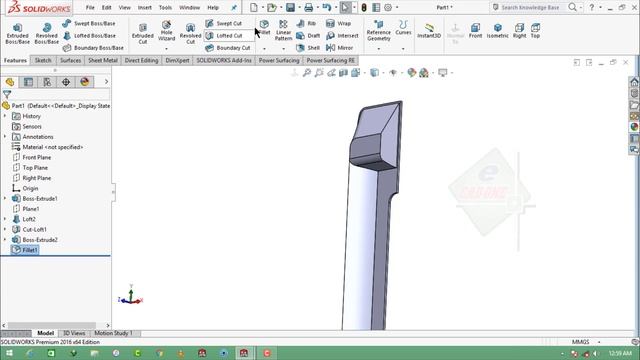The image size is (640, 360).
Task: Open the View menu
Action: [x=124, y=7]
